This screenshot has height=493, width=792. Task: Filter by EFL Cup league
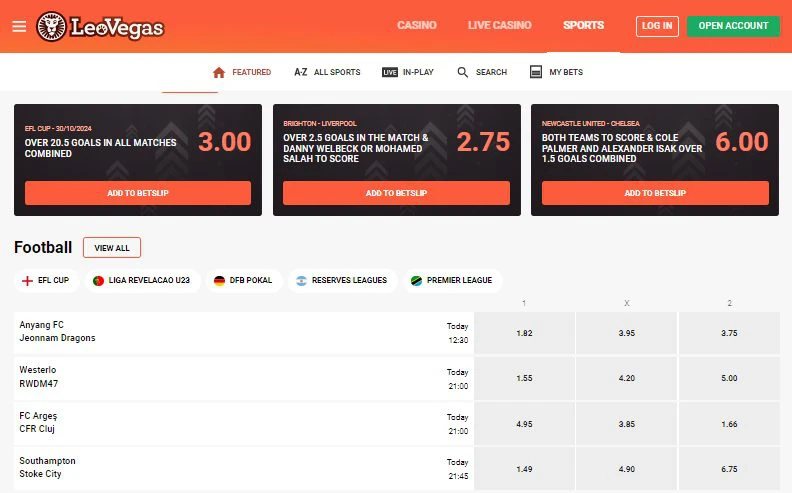(46, 280)
